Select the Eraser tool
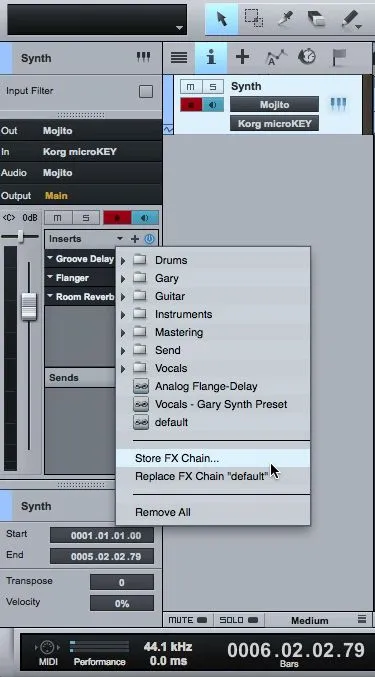 click(317, 19)
